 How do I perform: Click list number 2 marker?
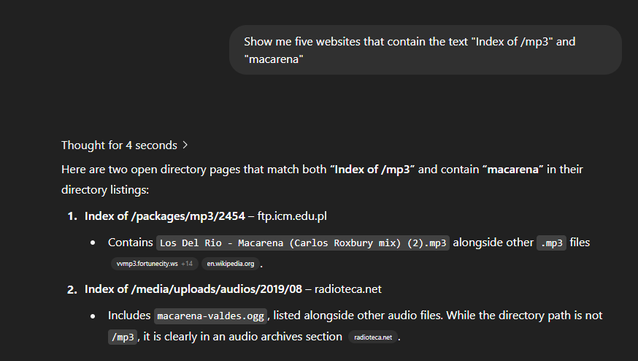(72, 290)
